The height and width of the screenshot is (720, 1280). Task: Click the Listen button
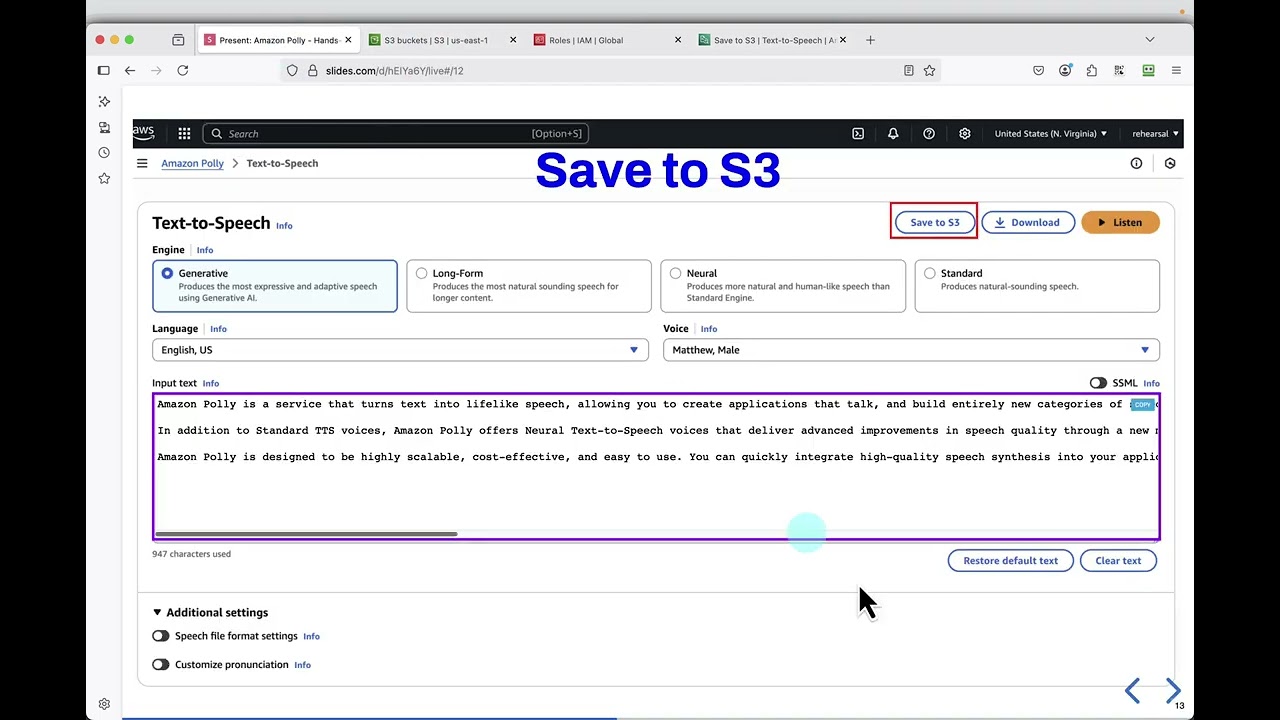coord(1120,222)
